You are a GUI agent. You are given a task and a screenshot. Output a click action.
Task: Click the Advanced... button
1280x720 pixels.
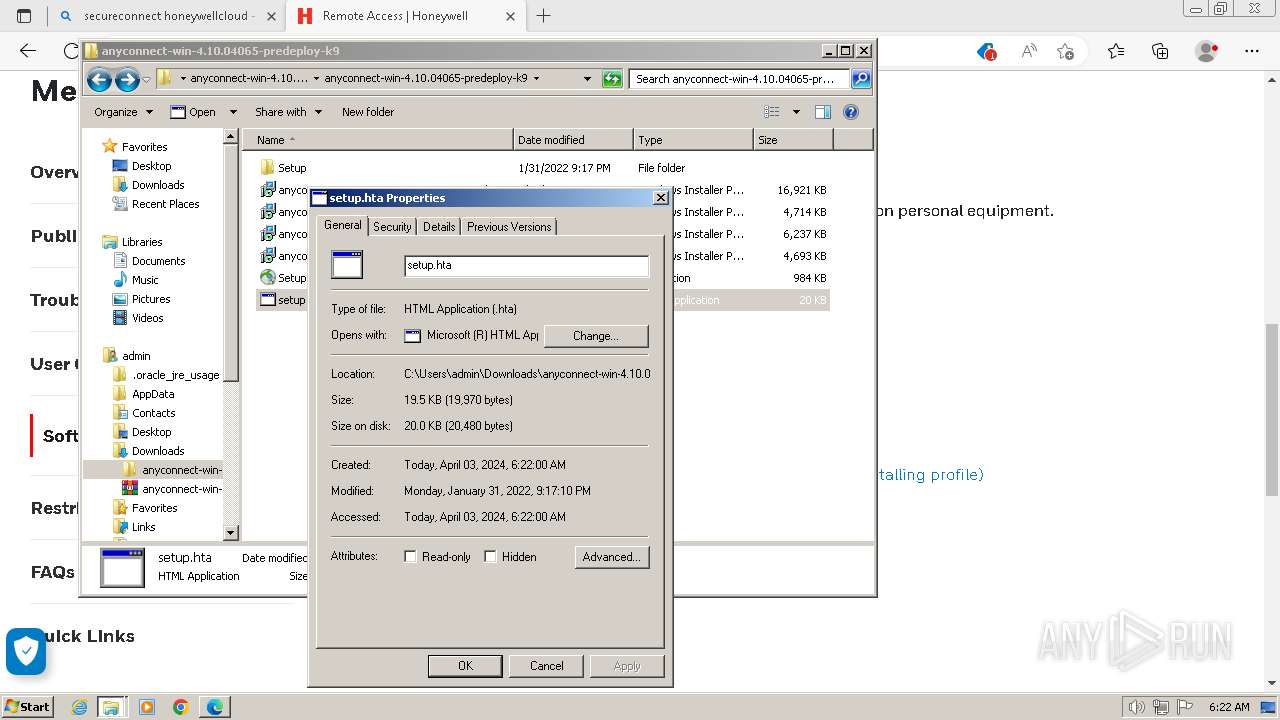point(612,557)
